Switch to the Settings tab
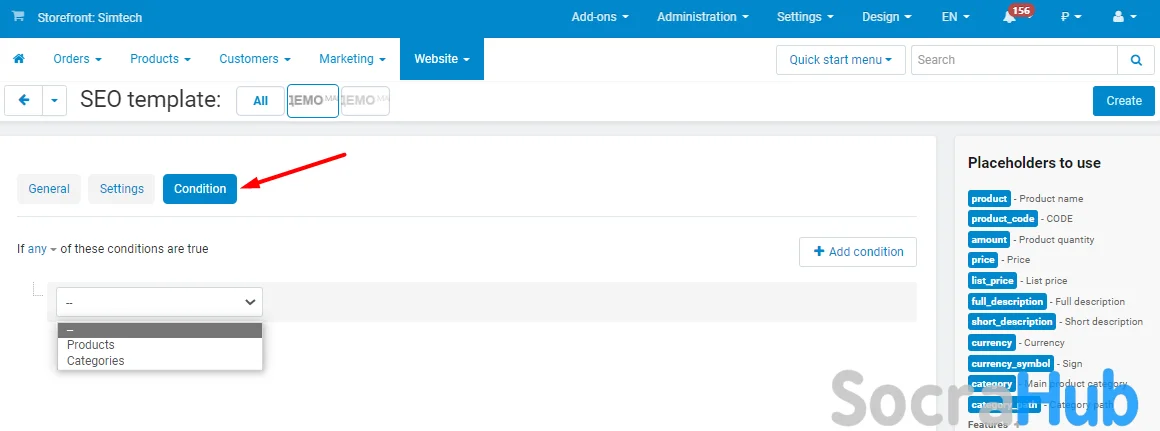Image resolution: width=1160 pixels, height=431 pixels. (122, 189)
